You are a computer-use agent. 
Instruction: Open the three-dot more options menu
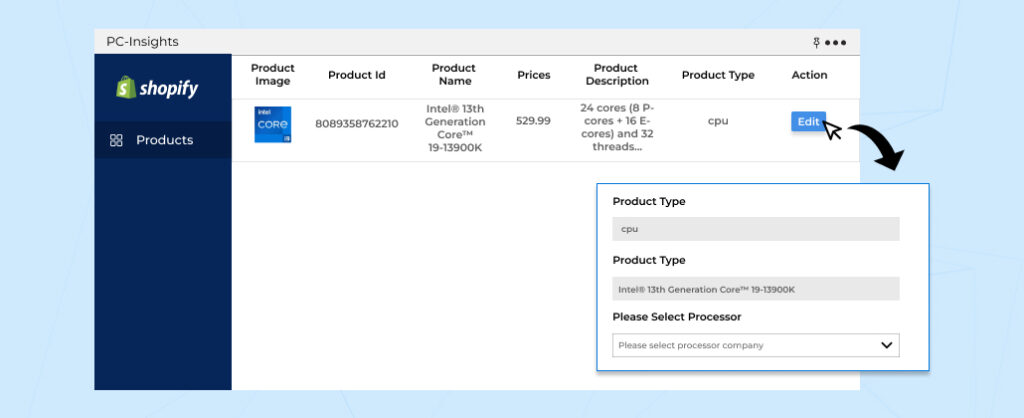[836, 42]
